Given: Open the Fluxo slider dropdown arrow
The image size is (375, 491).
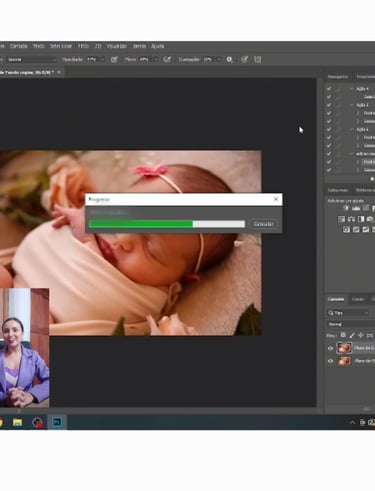Looking at the screenshot, I should [x=155, y=60].
